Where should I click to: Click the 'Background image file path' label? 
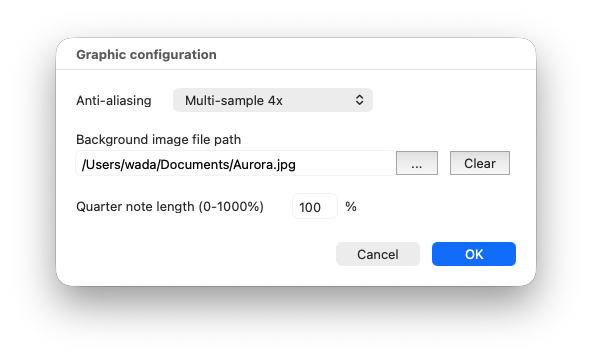click(x=158, y=139)
